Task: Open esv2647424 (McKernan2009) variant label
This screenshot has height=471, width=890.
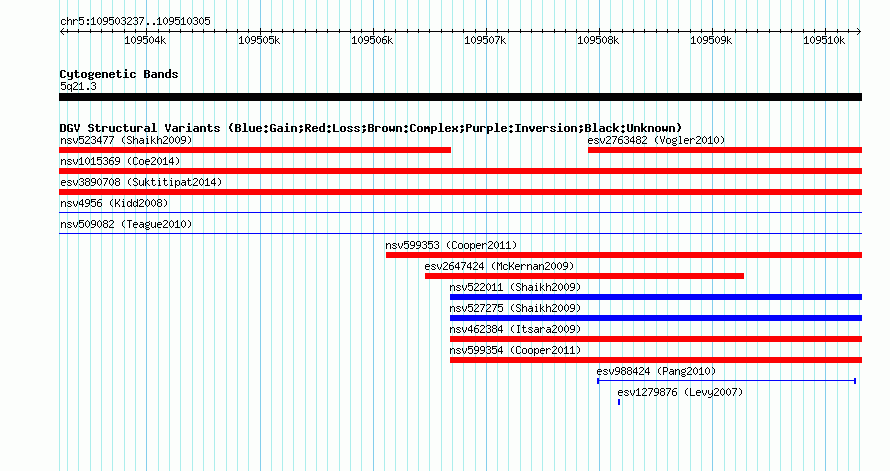Action: click(x=499, y=266)
